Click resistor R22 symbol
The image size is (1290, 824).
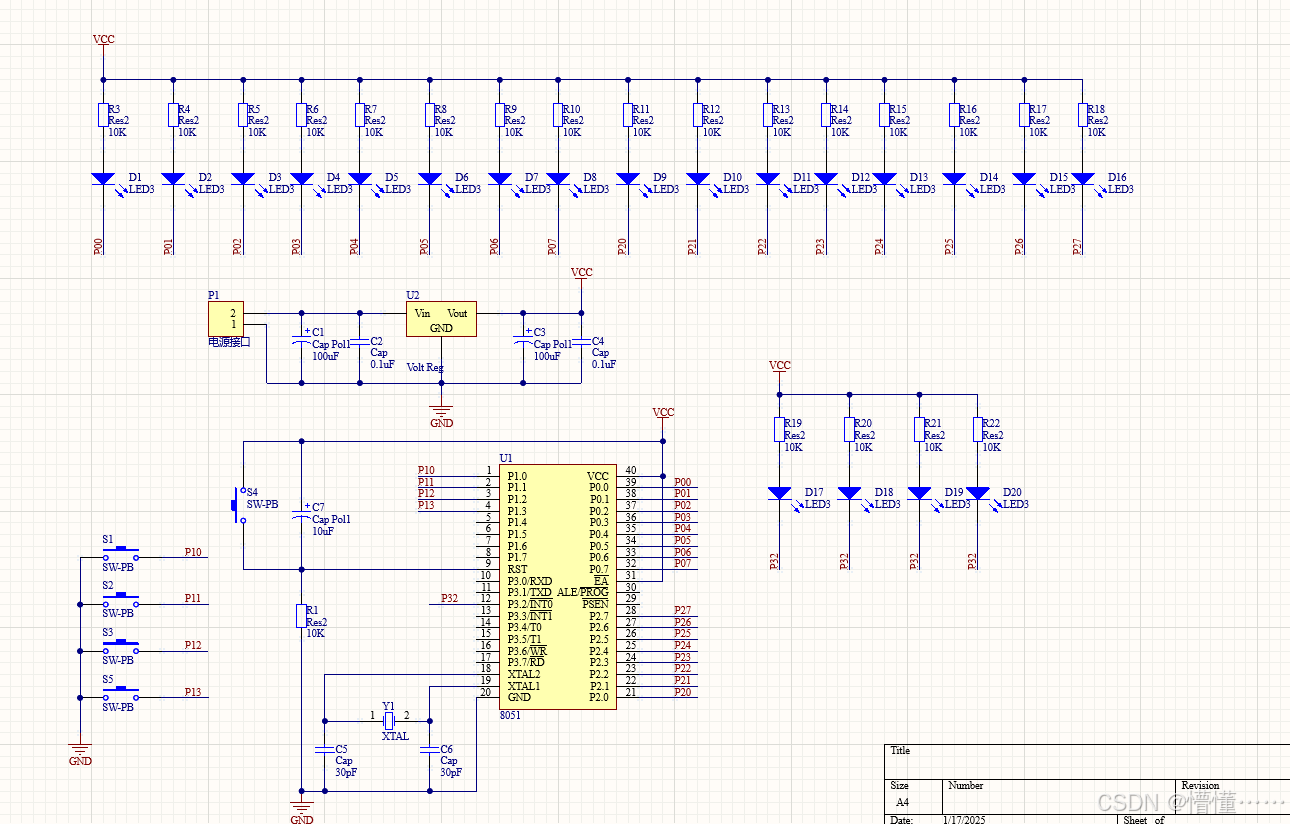(978, 429)
